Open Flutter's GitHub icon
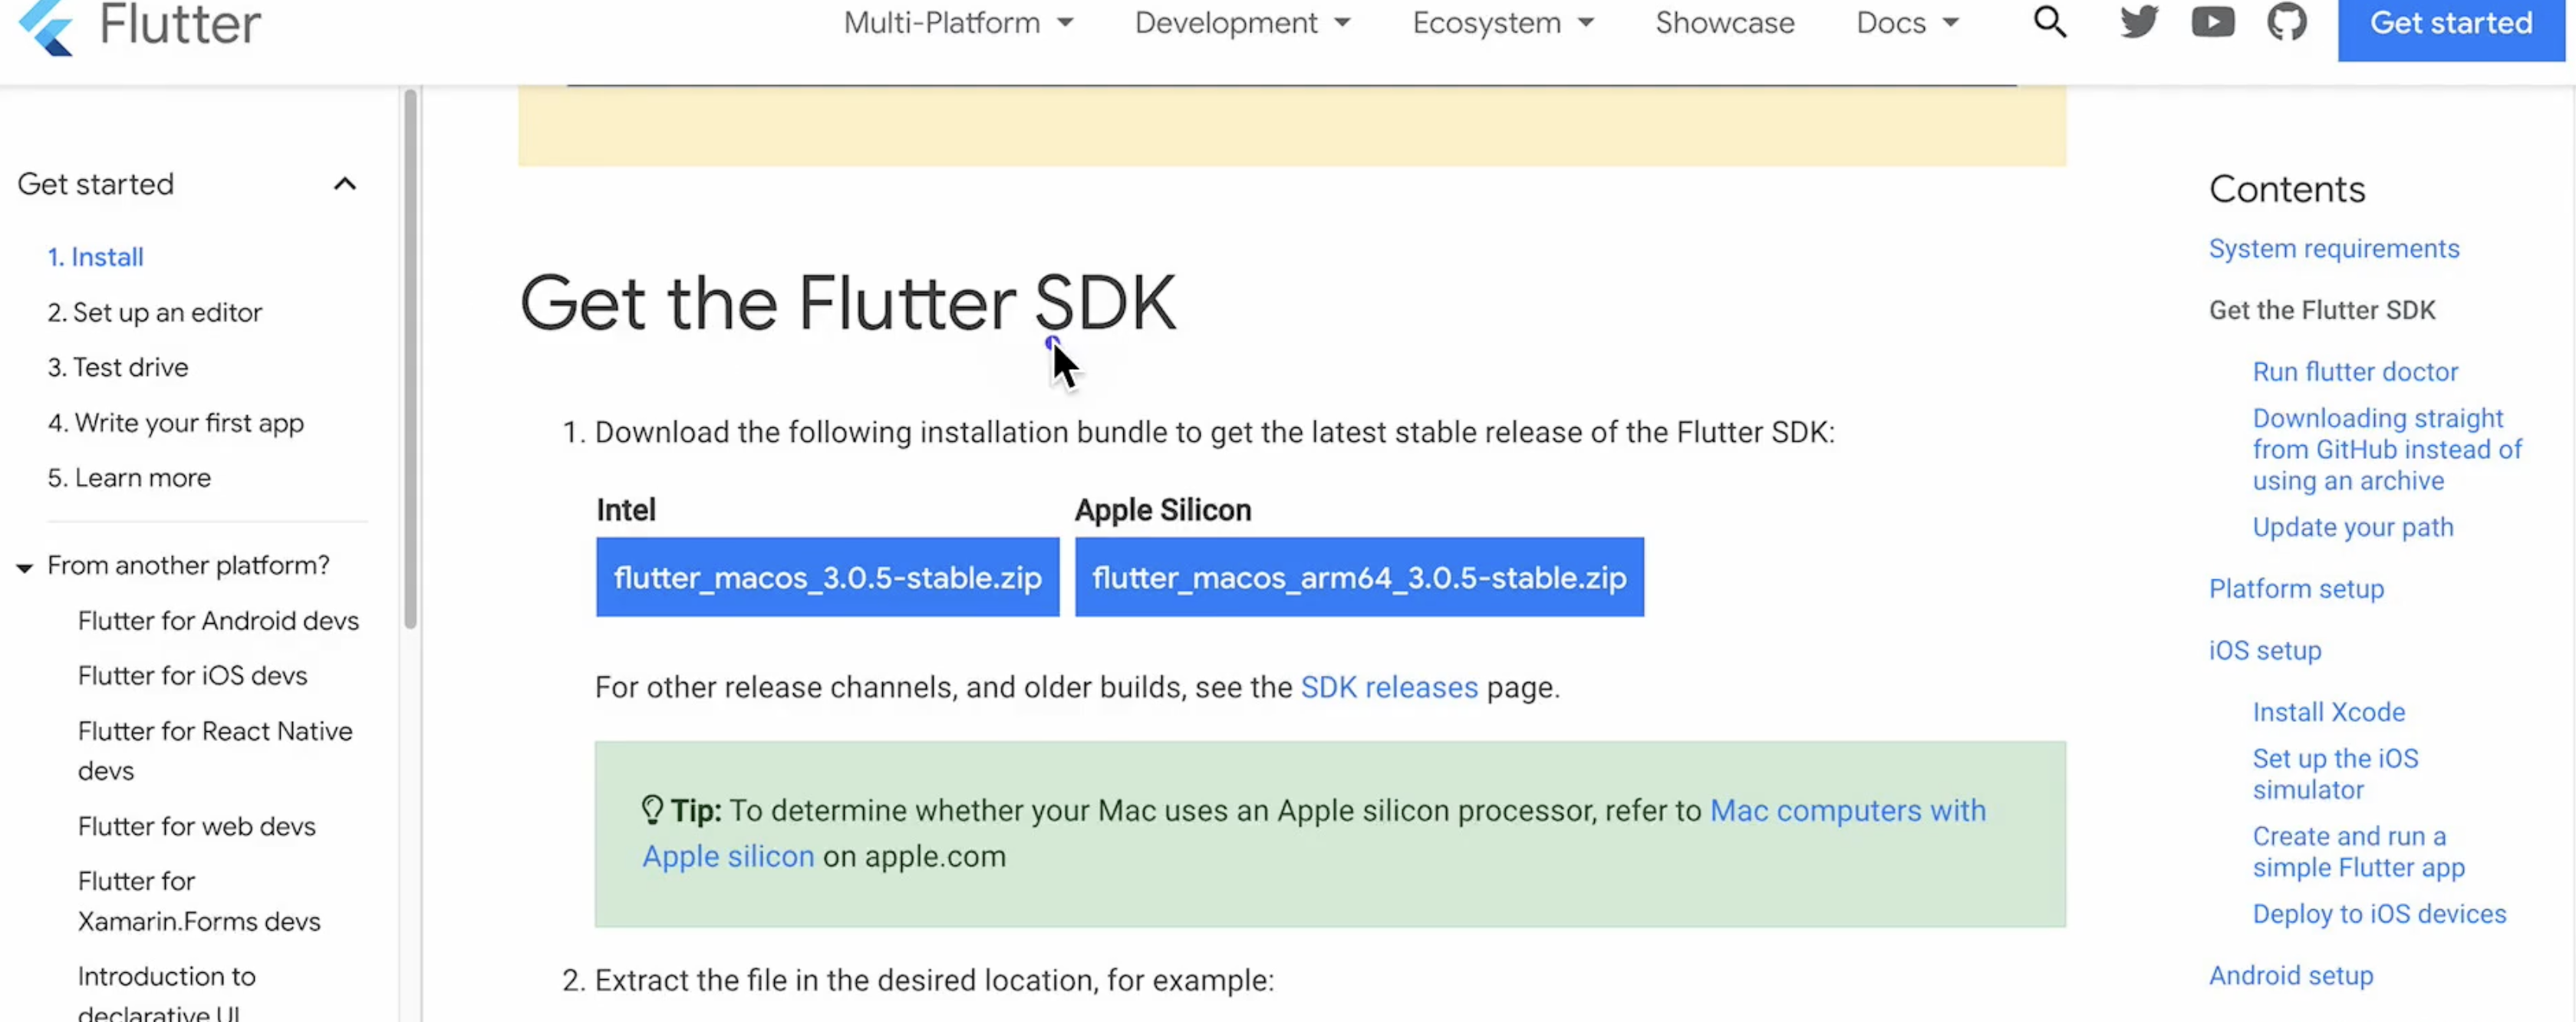 pyautogui.click(x=2287, y=22)
